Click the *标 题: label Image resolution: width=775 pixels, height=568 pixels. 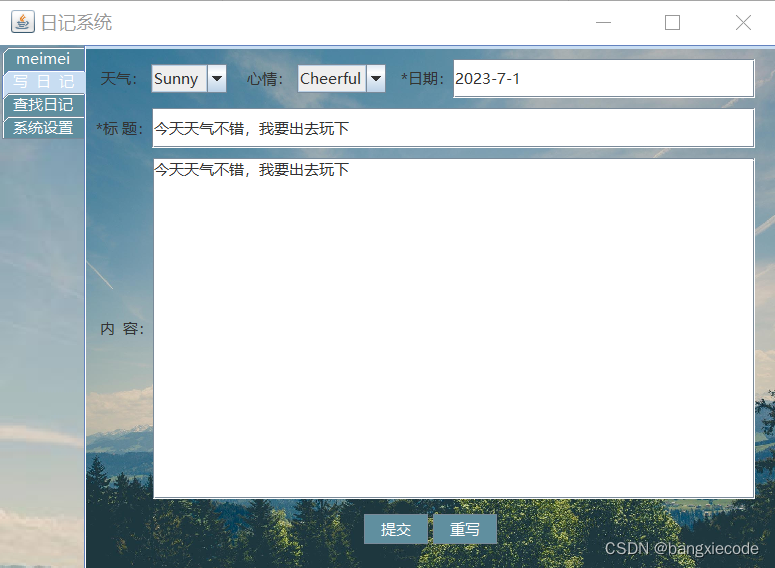pyautogui.click(x=120, y=129)
